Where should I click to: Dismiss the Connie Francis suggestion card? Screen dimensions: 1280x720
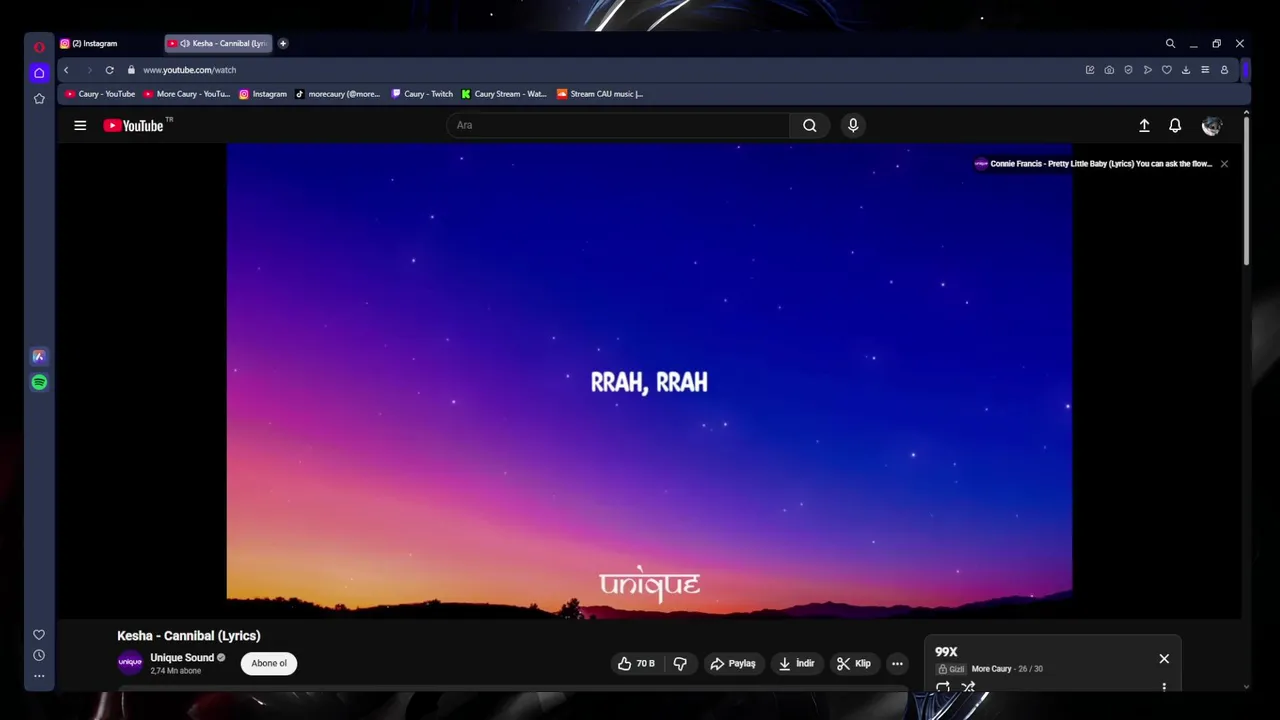1224,164
